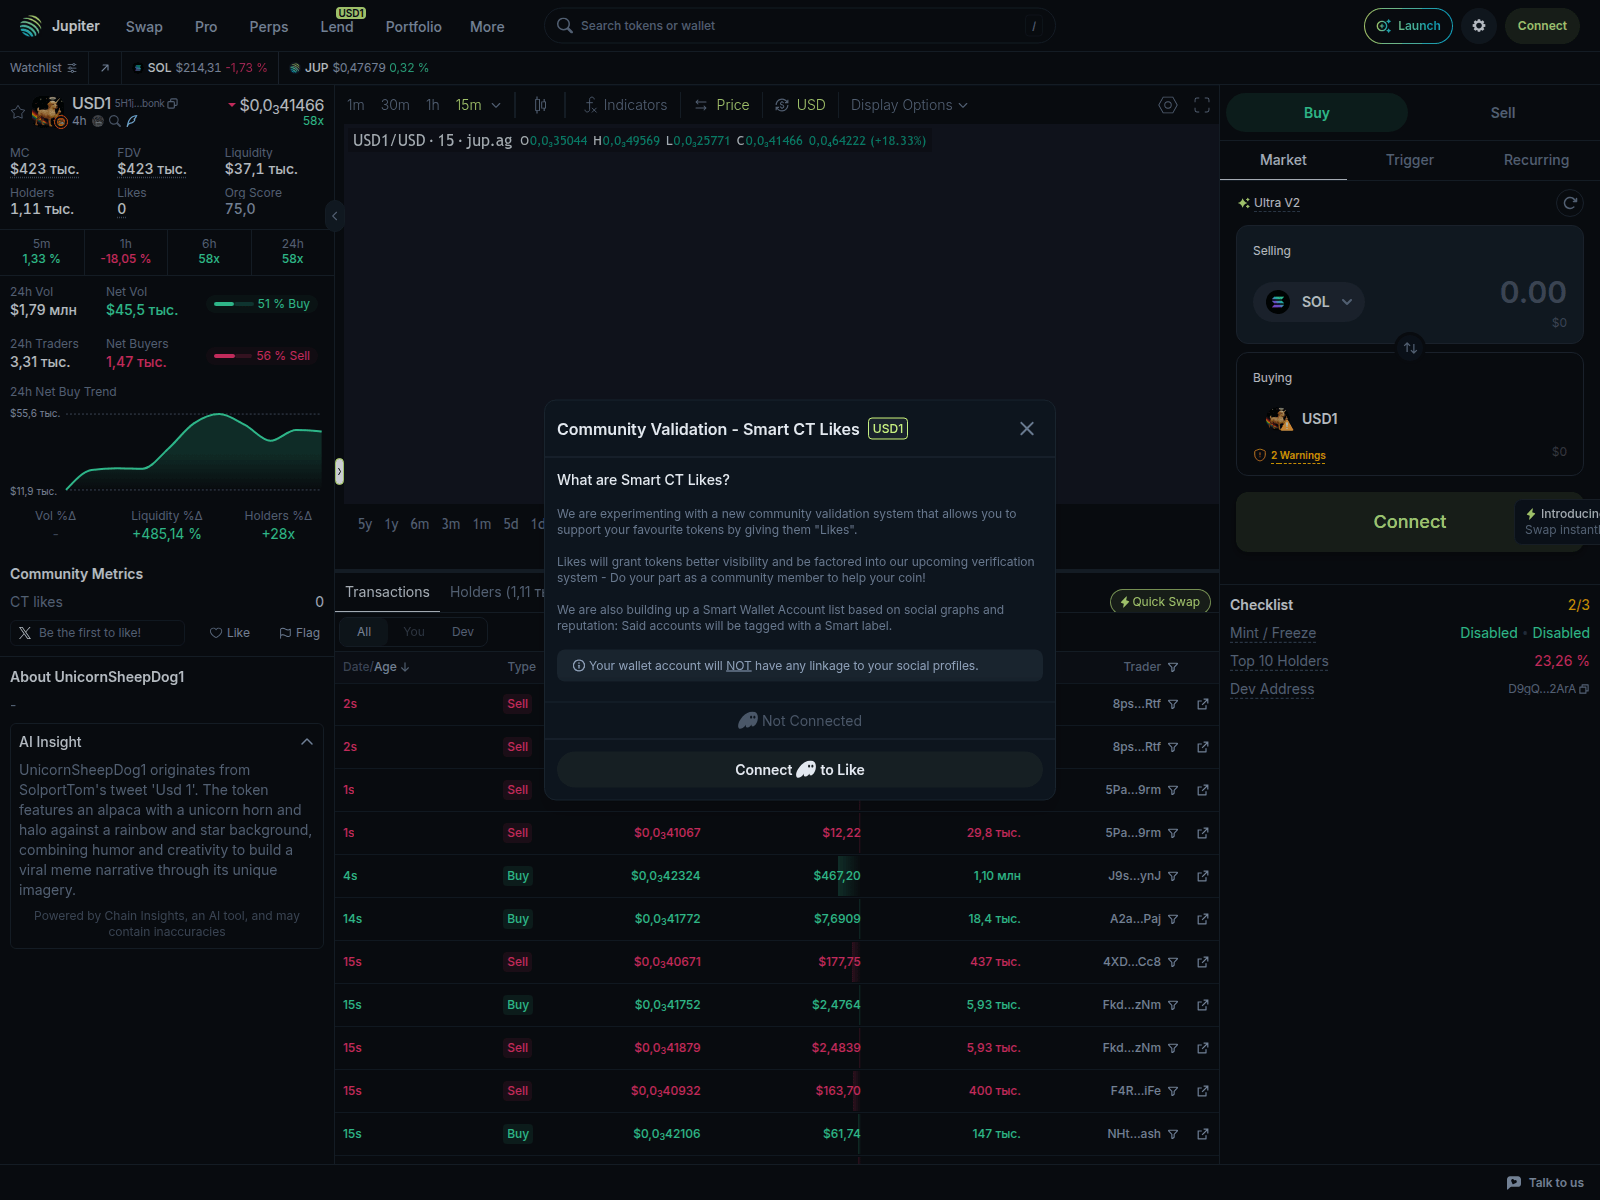Open the settings gear in header
The image size is (1600, 1200).
(x=1479, y=26)
